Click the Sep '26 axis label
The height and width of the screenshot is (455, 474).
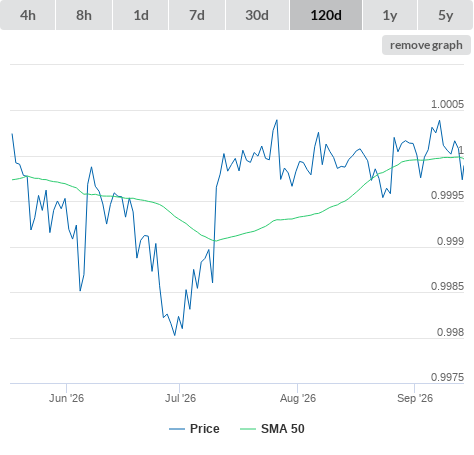point(415,398)
